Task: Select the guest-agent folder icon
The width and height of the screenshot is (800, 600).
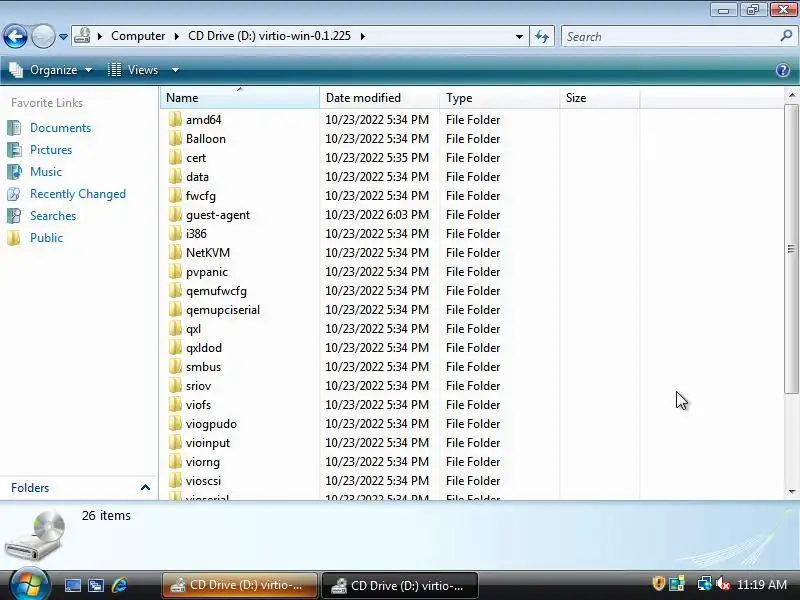Action: pyautogui.click(x=175, y=214)
